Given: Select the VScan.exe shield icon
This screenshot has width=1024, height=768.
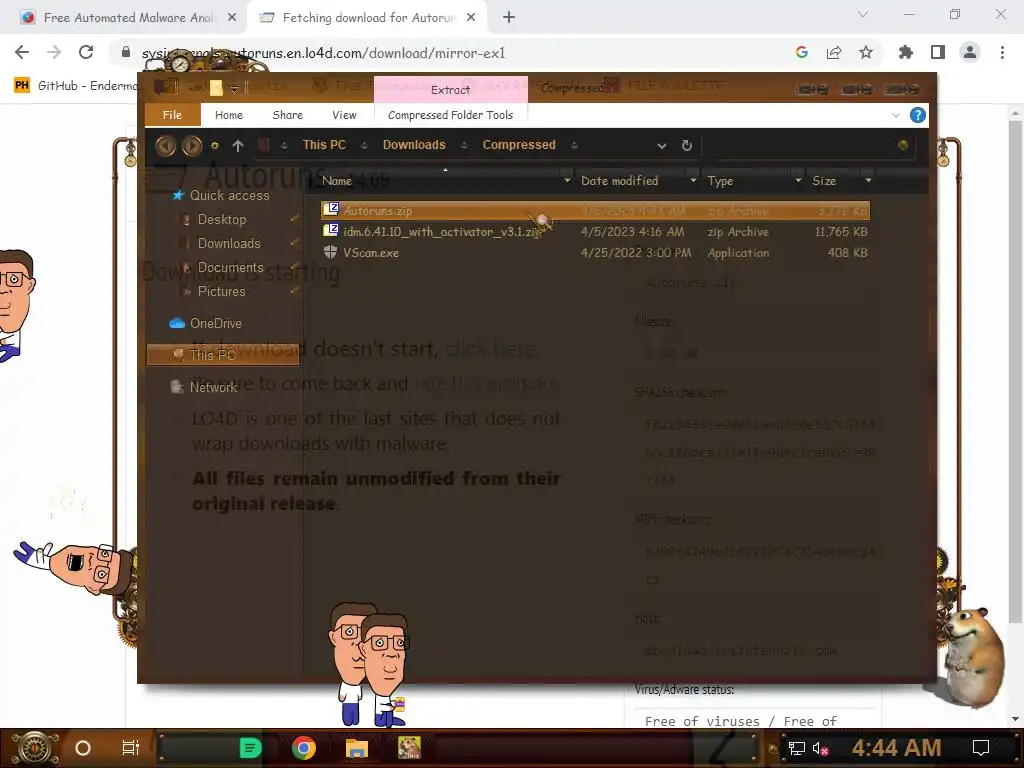Looking at the screenshot, I should (330, 252).
